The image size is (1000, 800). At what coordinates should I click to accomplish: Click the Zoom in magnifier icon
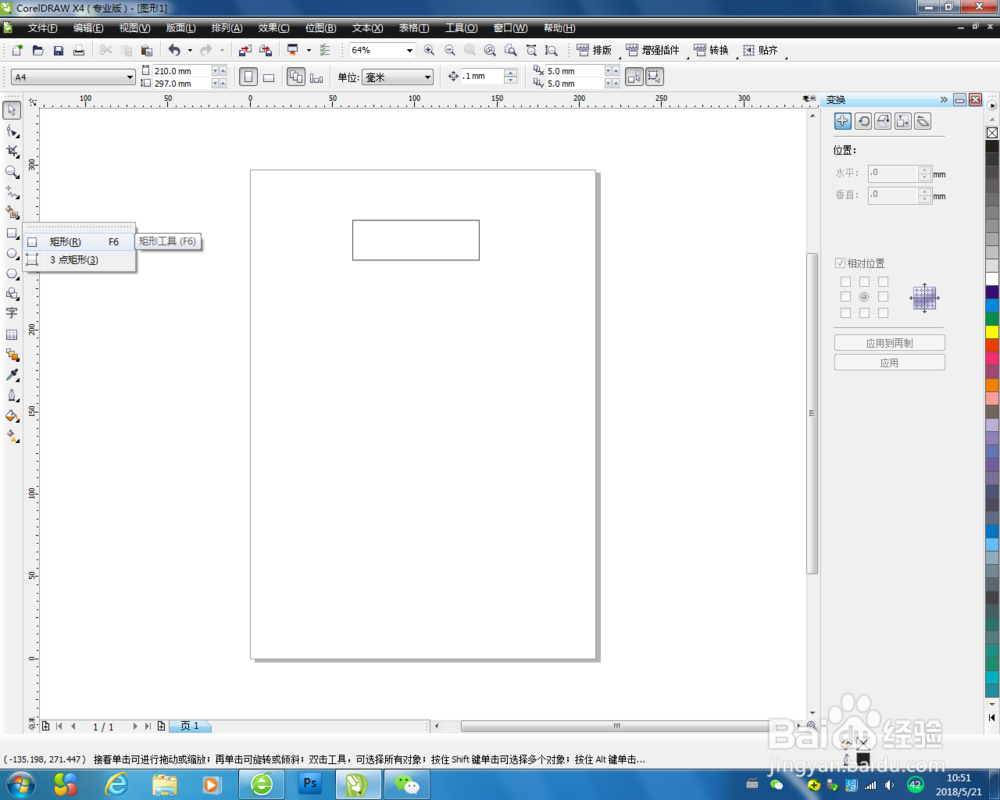point(429,50)
